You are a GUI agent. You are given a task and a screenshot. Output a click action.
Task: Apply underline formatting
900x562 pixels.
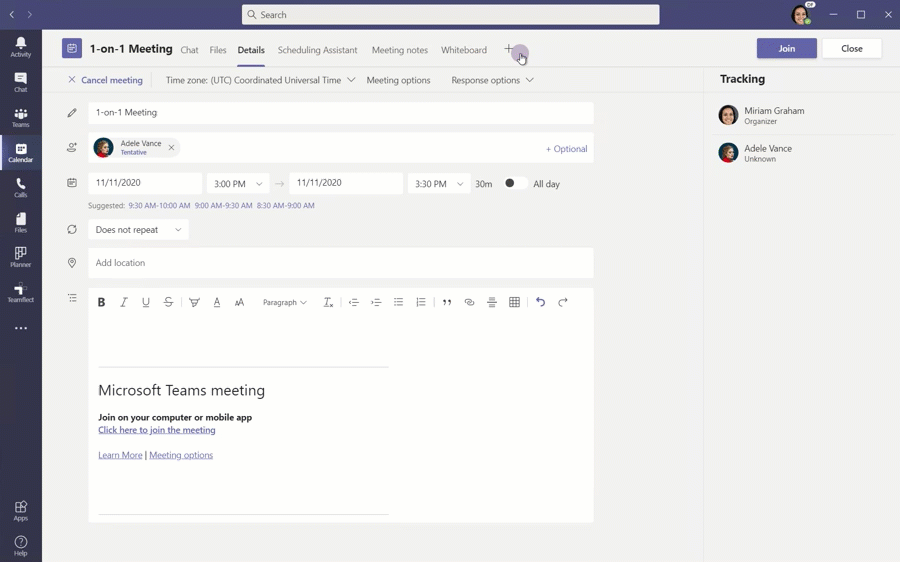pos(146,302)
